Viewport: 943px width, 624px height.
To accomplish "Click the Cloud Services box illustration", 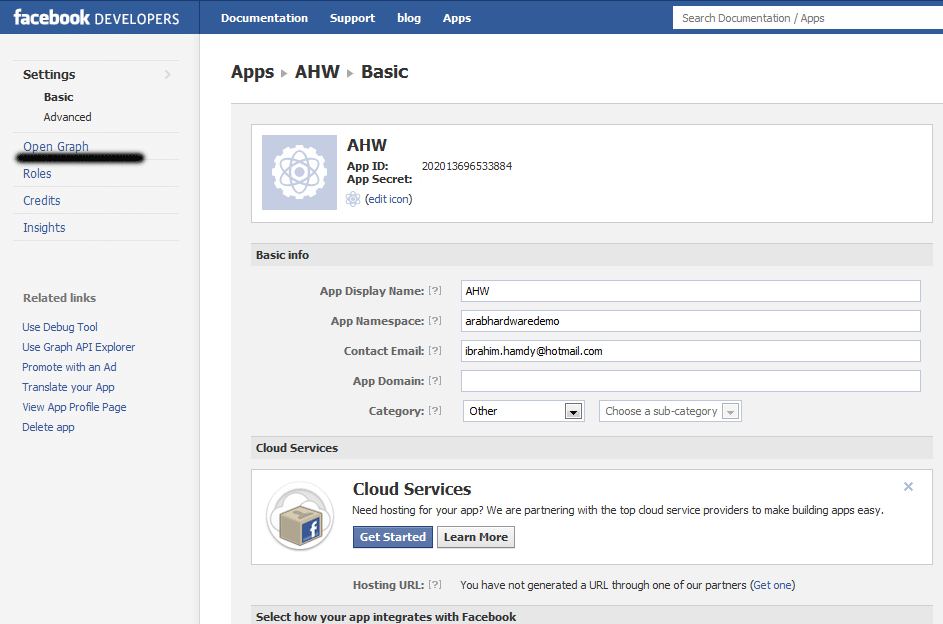I will (x=299, y=516).
